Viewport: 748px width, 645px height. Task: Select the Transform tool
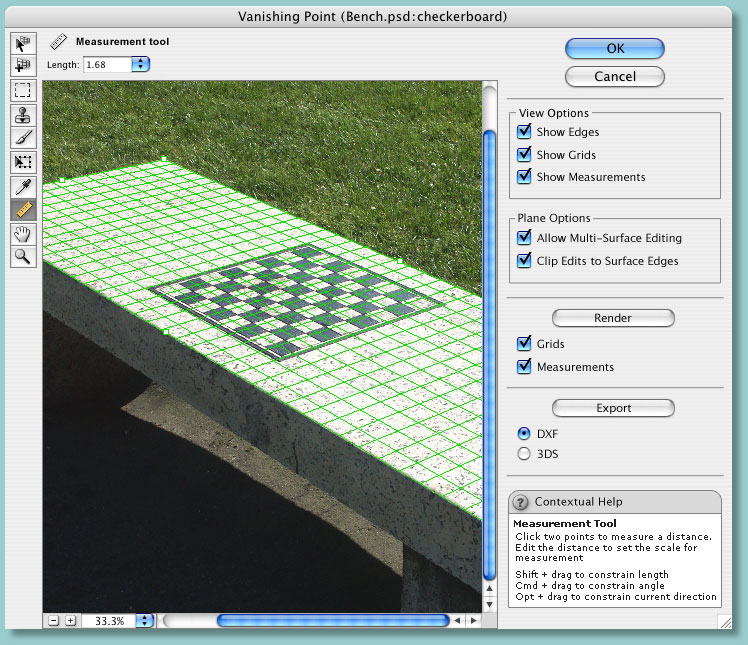23,162
